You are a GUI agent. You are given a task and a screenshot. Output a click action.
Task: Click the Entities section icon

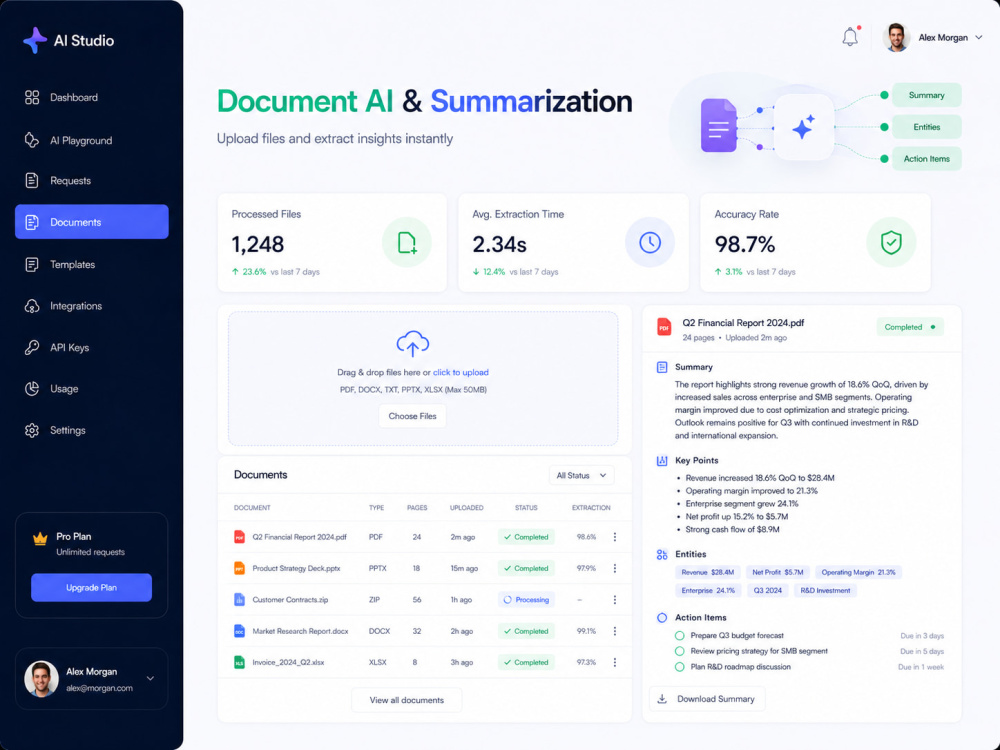point(662,555)
